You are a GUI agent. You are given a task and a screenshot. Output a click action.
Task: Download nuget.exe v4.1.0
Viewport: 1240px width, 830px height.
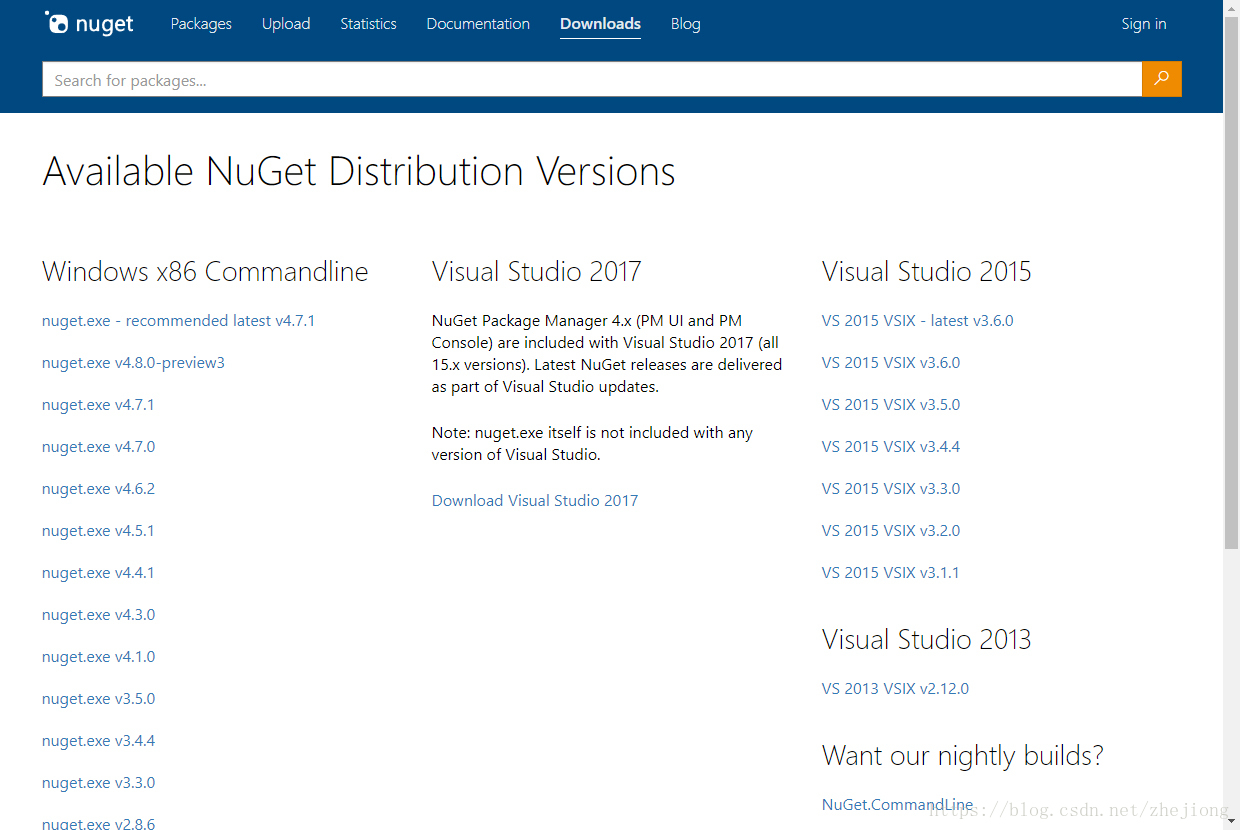click(x=99, y=657)
